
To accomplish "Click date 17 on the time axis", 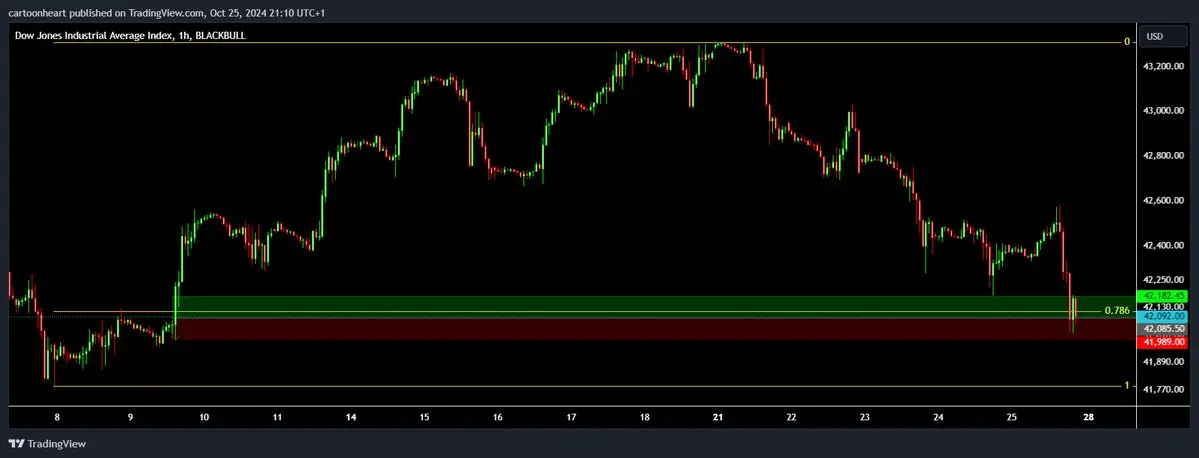I will pyautogui.click(x=571, y=417).
